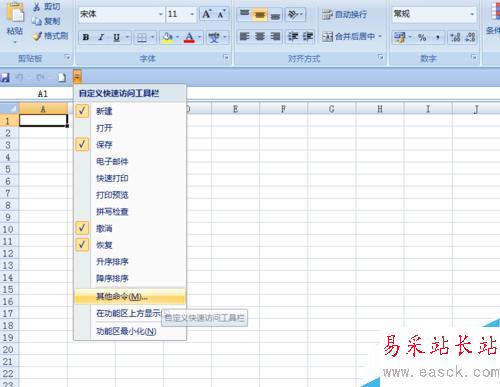Apply fill color bucket
The width and height of the screenshot is (500, 387).
tap(167, 37)
